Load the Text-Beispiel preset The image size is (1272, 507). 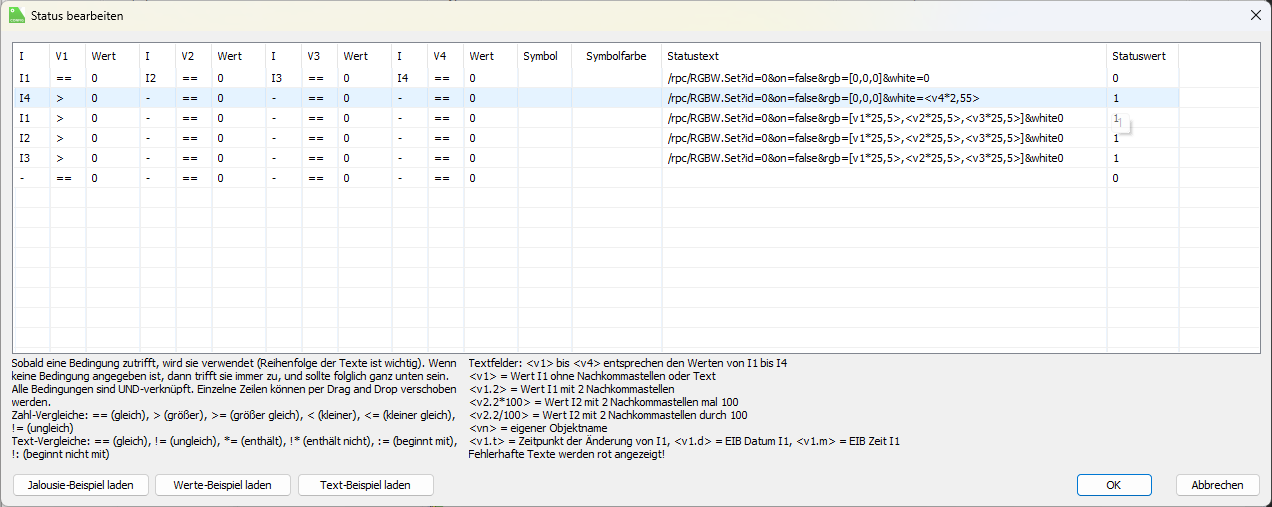(366, 485)
